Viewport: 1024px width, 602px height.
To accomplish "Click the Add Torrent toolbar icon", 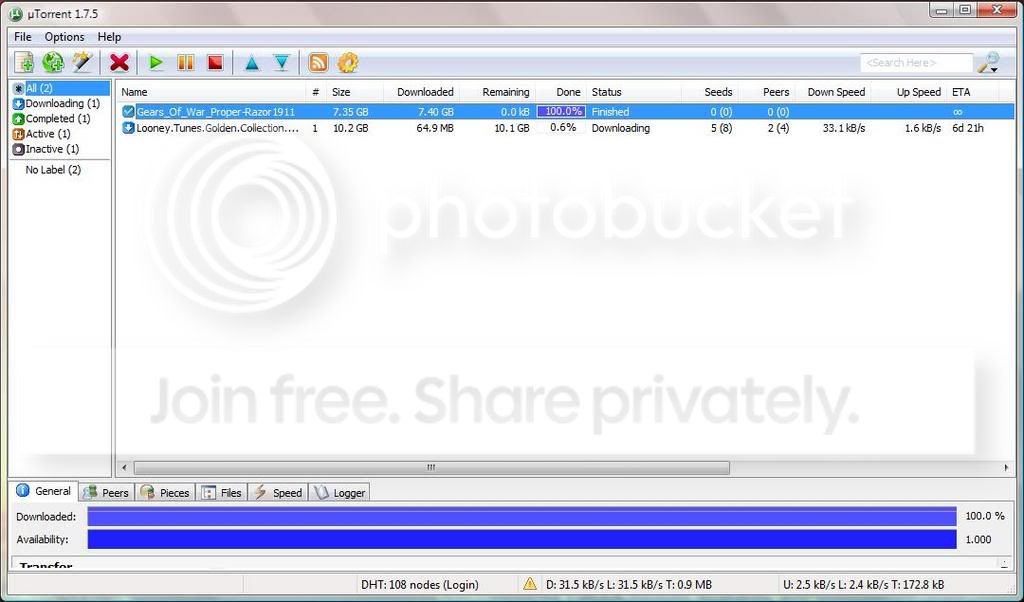I will coord(24,63).
